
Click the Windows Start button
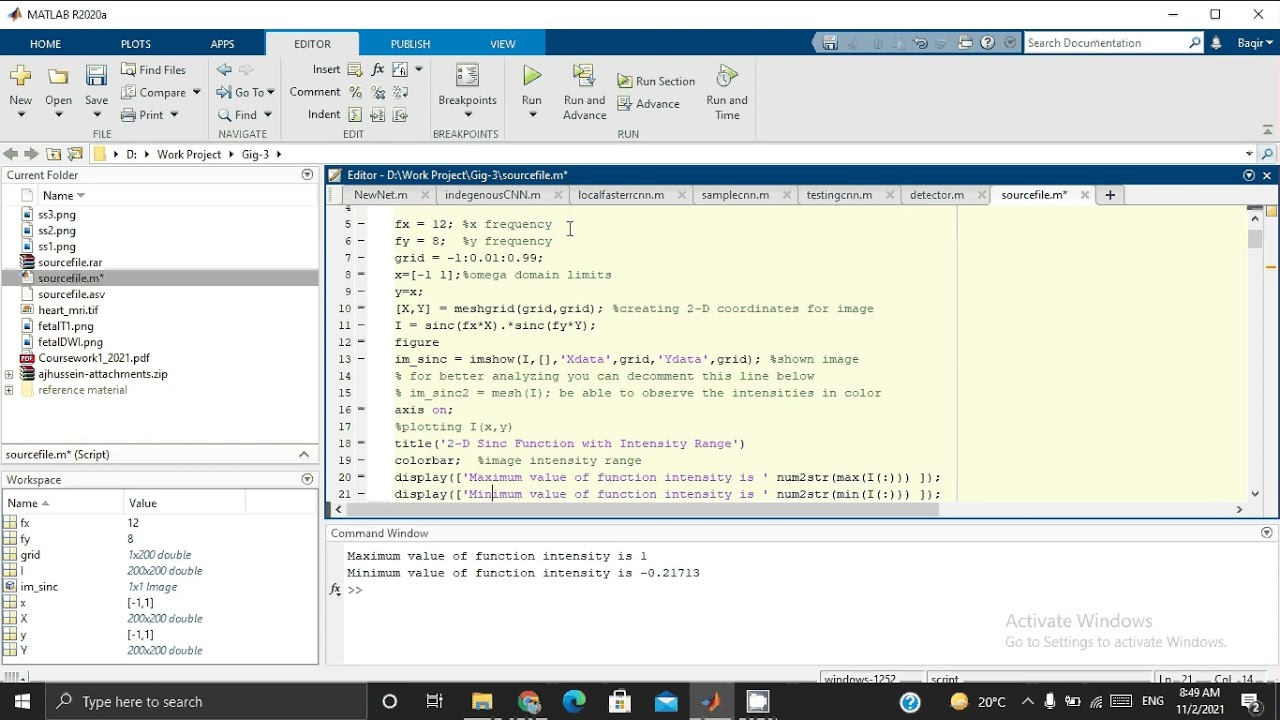(22, 701)
